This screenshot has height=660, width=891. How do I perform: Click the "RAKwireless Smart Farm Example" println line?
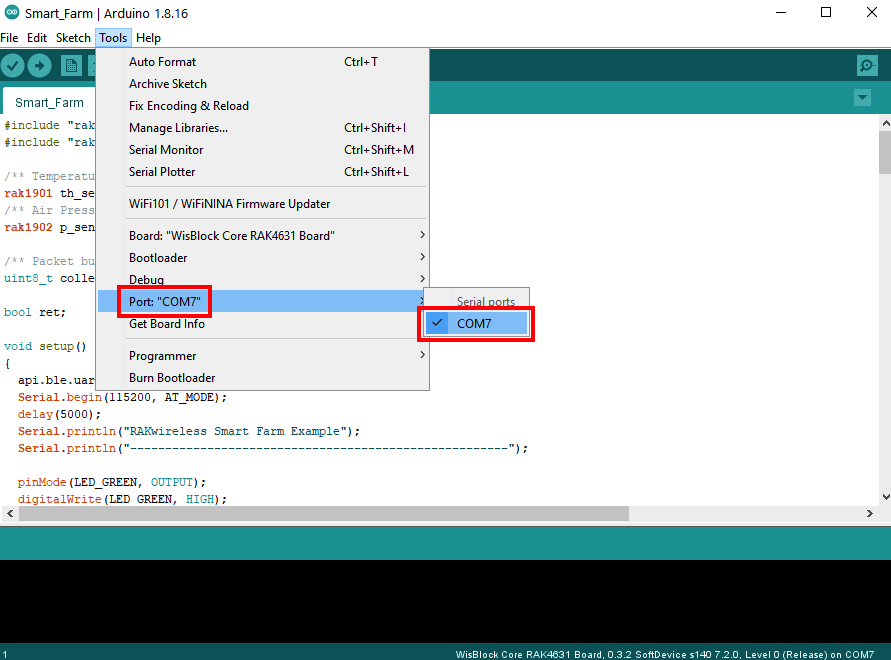pos(189,431)
